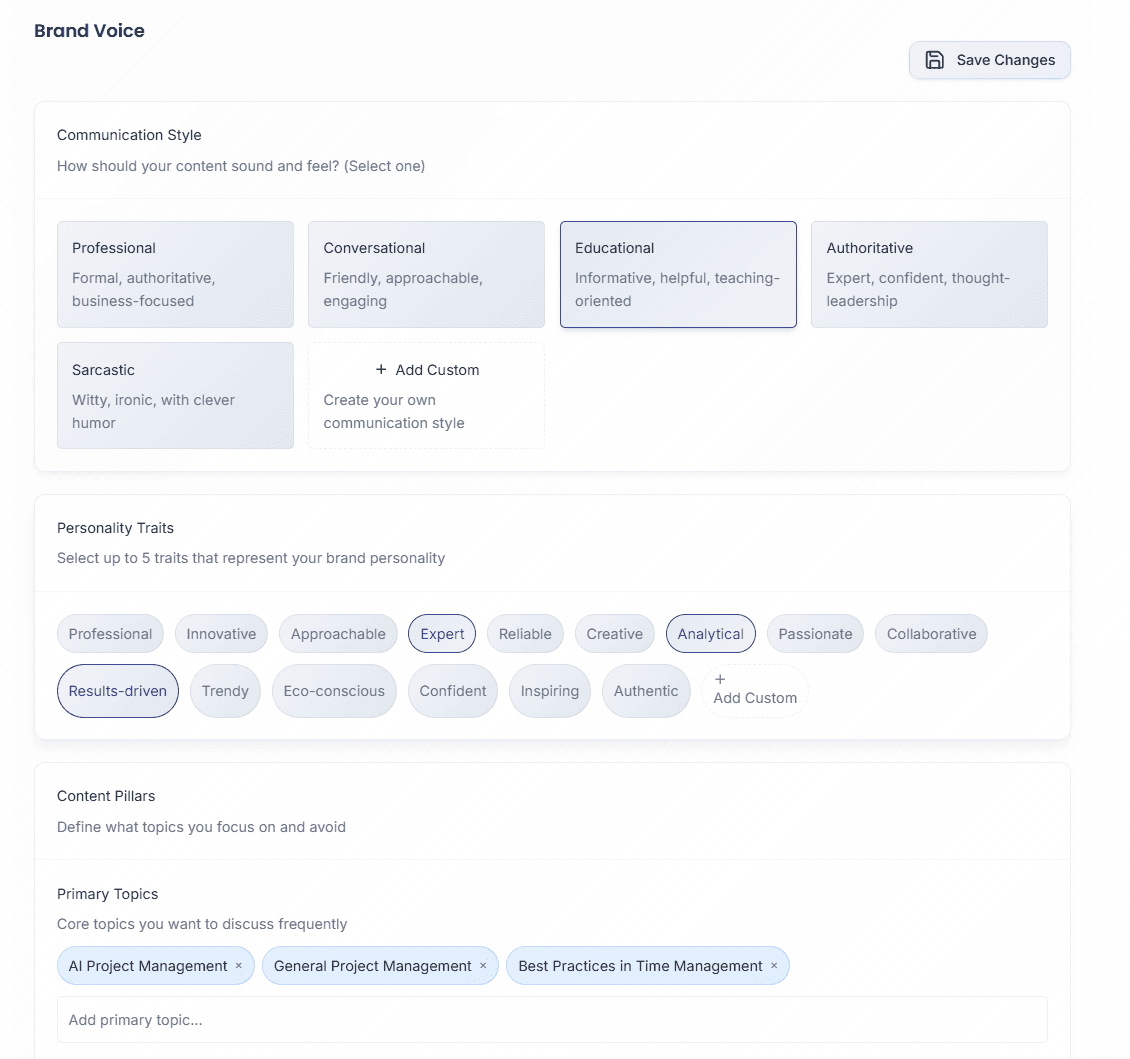Select the Passionate trait
Viewport: 1130px width, 1059px height.
click(x=815, y=633)
